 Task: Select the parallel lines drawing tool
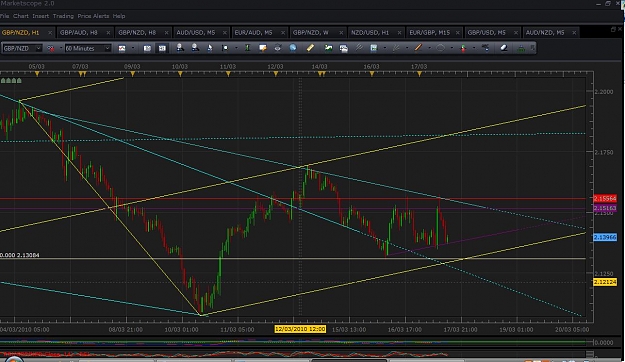click(x=359, y=48)
